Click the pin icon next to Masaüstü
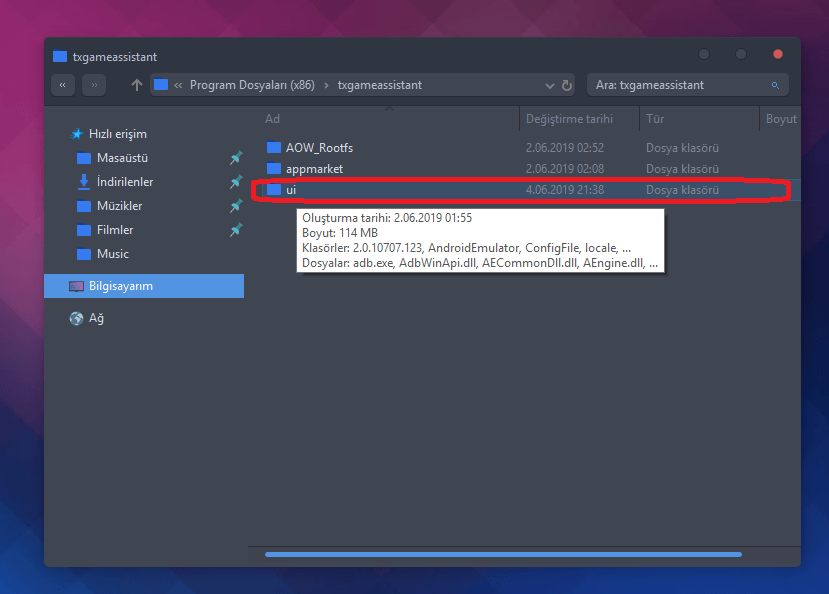Screen dimensions: 829x594 tap(236, 157)
